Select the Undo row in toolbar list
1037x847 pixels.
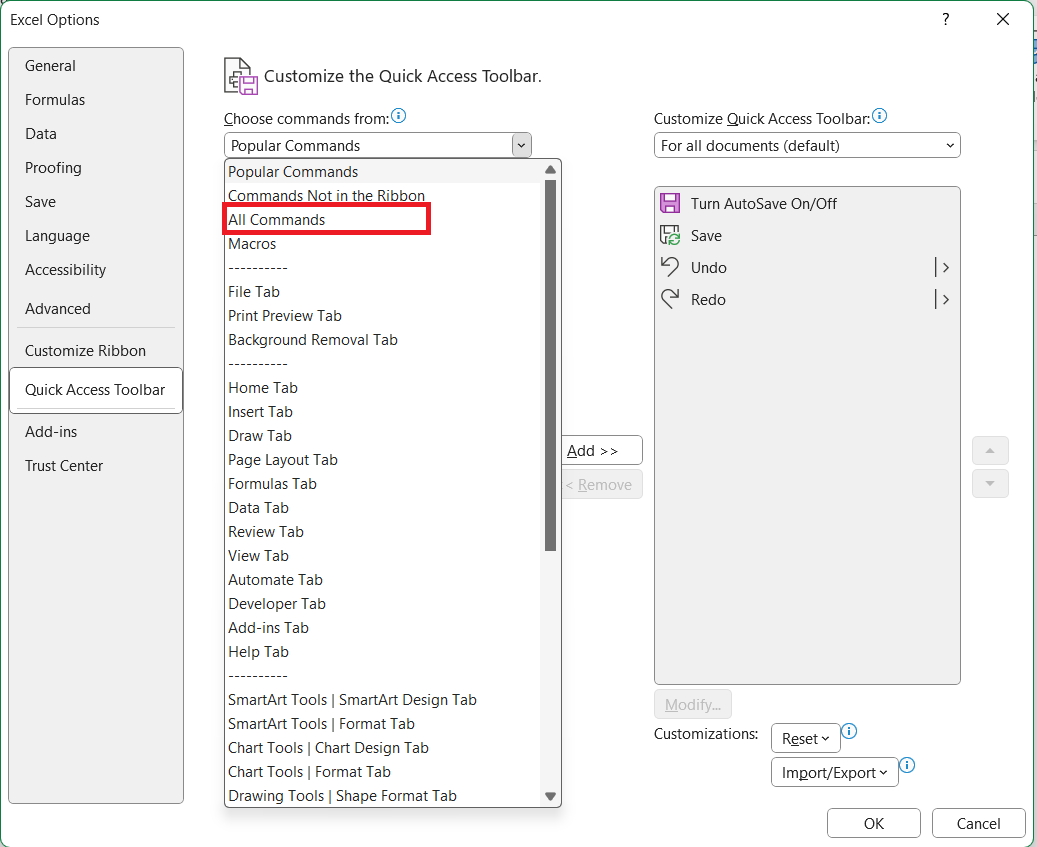coord(807,267)
